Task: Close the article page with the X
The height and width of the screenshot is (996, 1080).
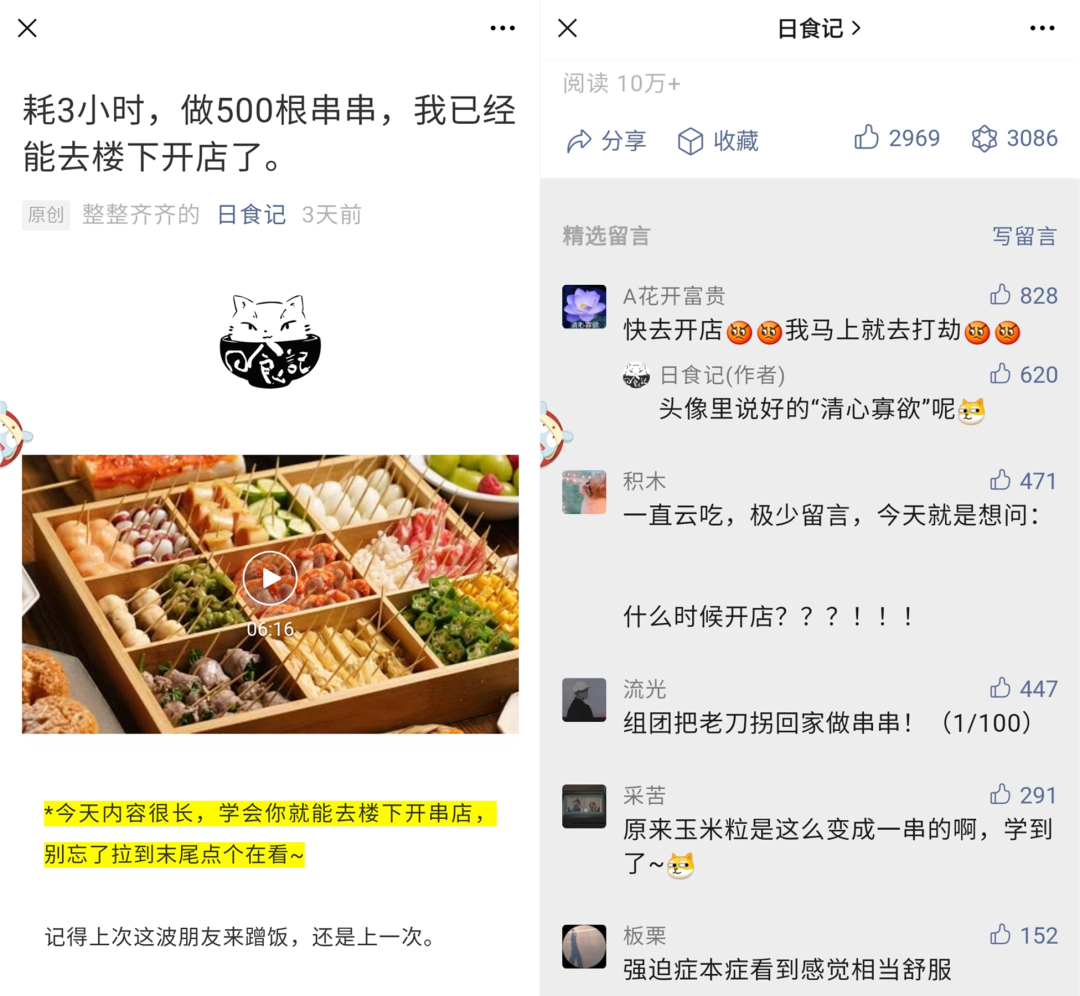Action: pyautogui.click(x=28, y=28)
